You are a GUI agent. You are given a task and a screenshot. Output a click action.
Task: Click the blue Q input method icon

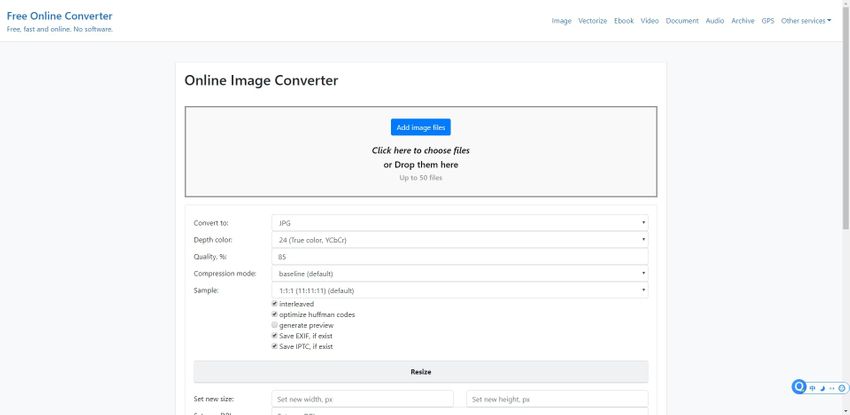(x=799, y=387)
